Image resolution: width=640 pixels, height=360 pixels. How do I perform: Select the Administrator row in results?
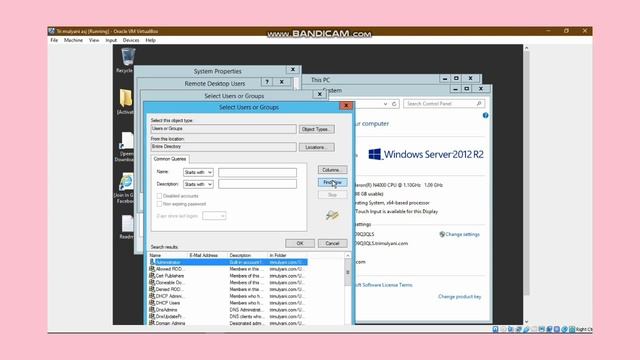pos(228,262)
